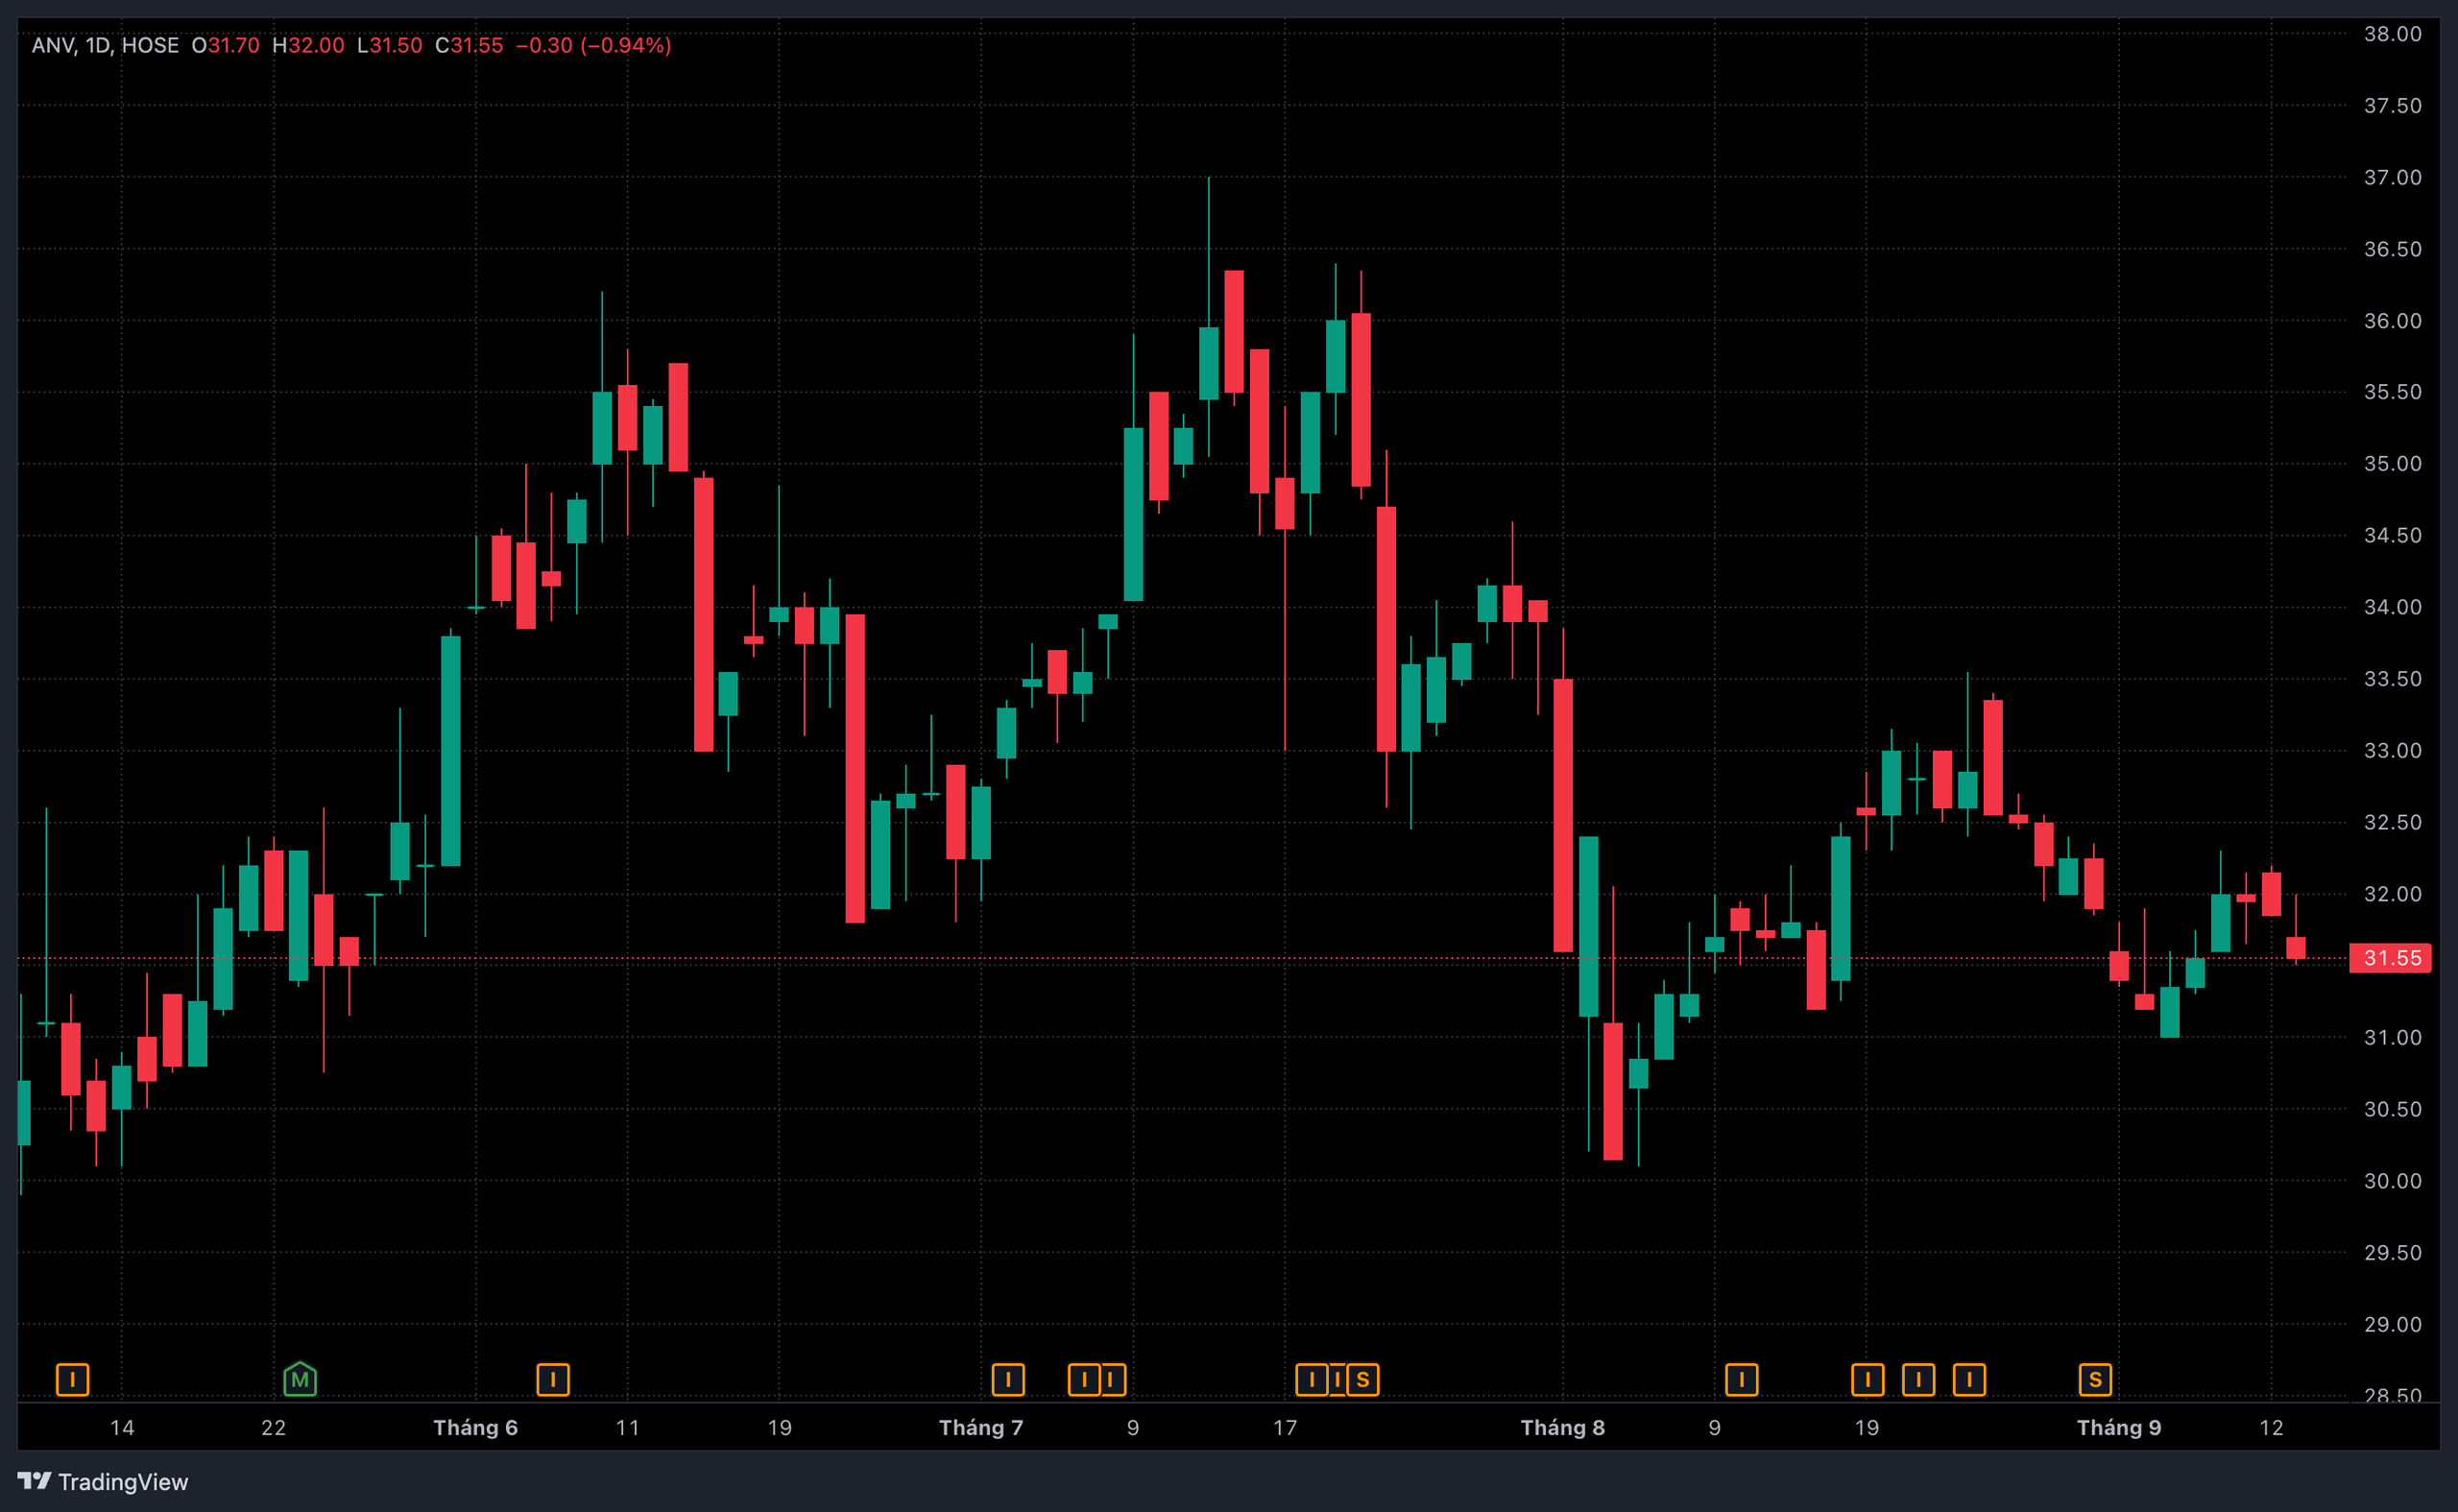The height and width of the screenshot is (1512, 2458).
Task: Click the ANV, 1D, HOSE symbol title
Action: click(x=105, y=45)
